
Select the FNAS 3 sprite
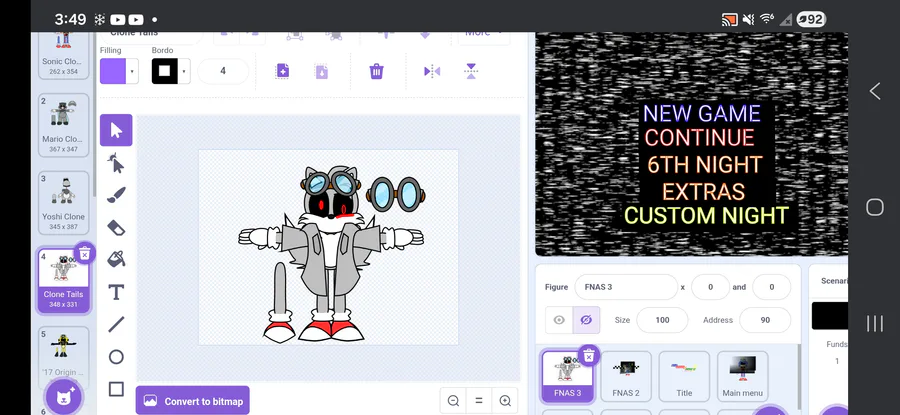click(x=568, y=377)
